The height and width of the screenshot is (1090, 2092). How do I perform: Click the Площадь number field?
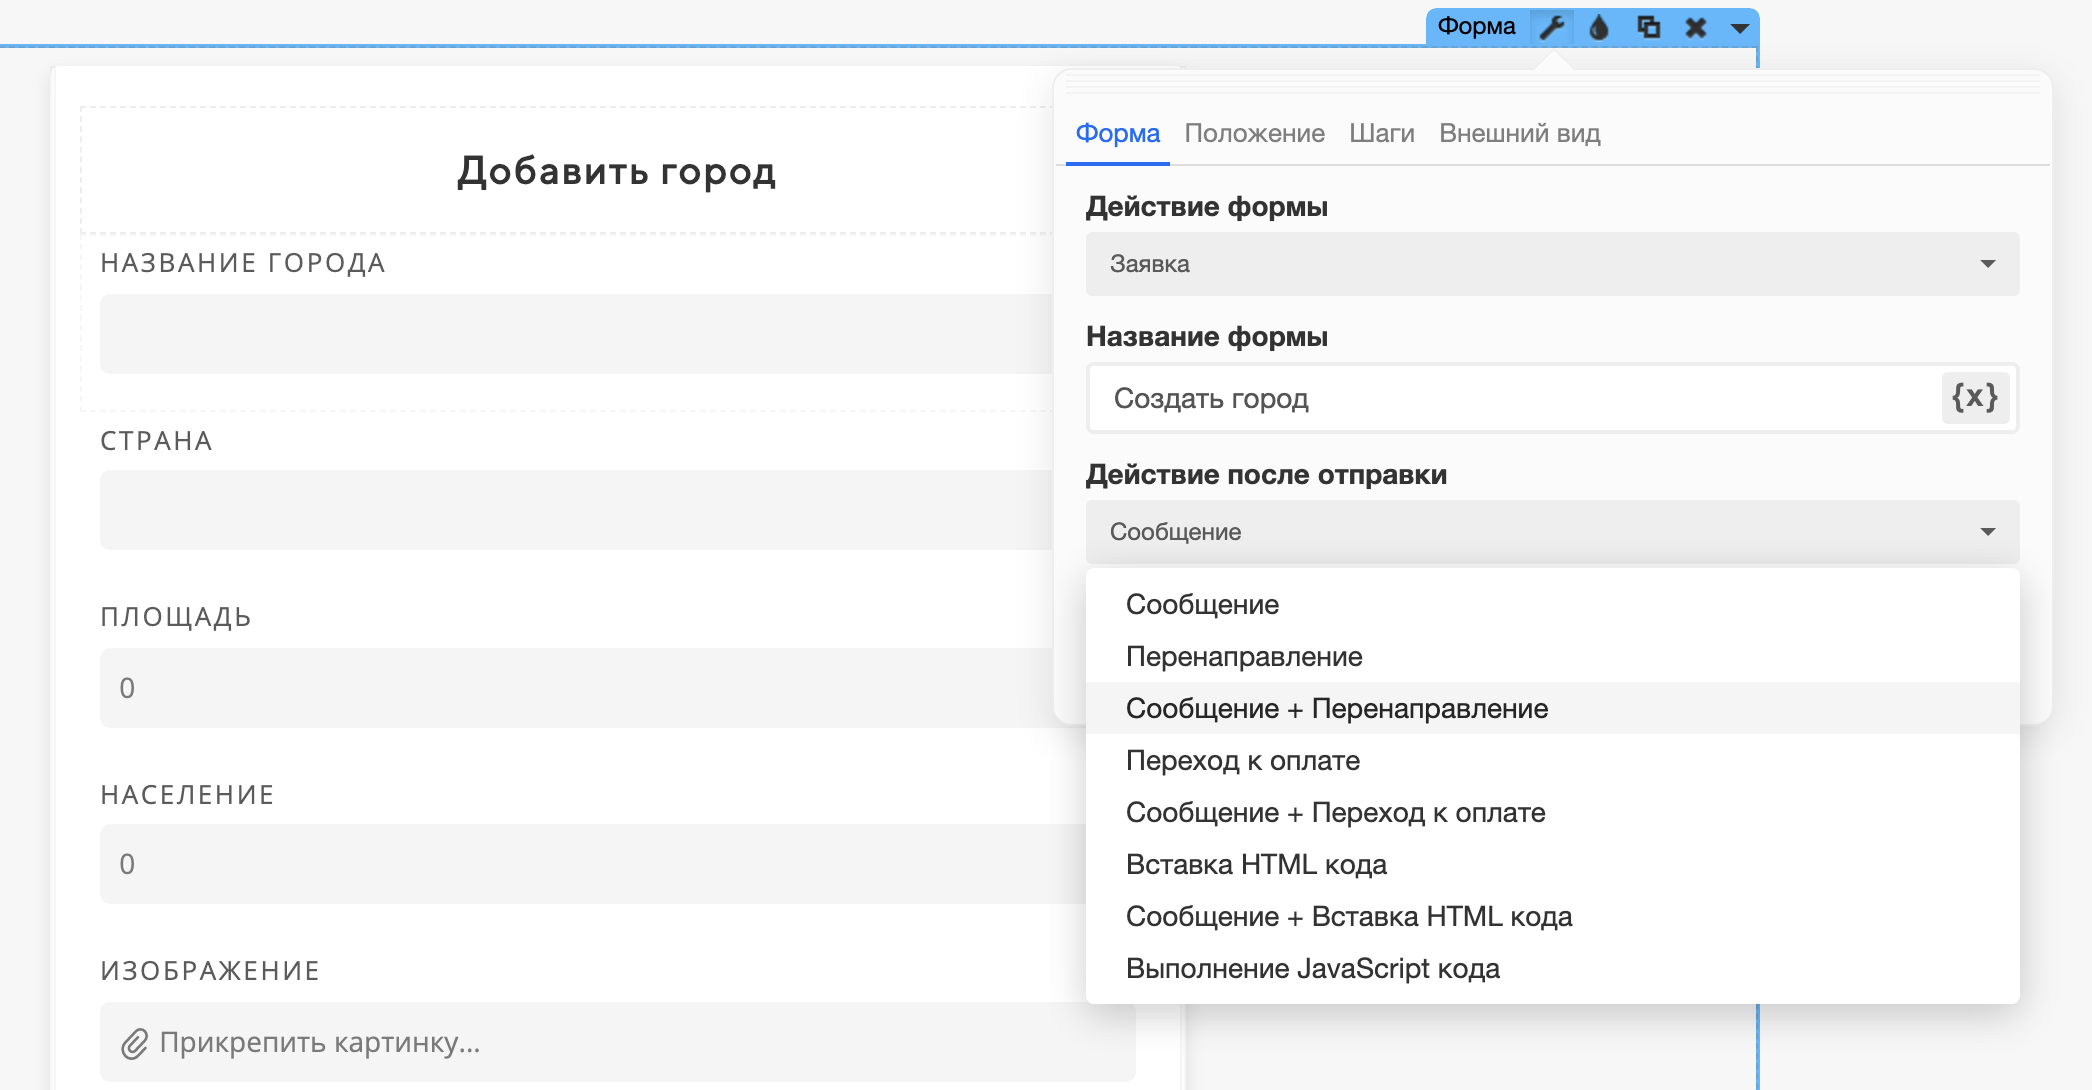click(x=577, y=688)
